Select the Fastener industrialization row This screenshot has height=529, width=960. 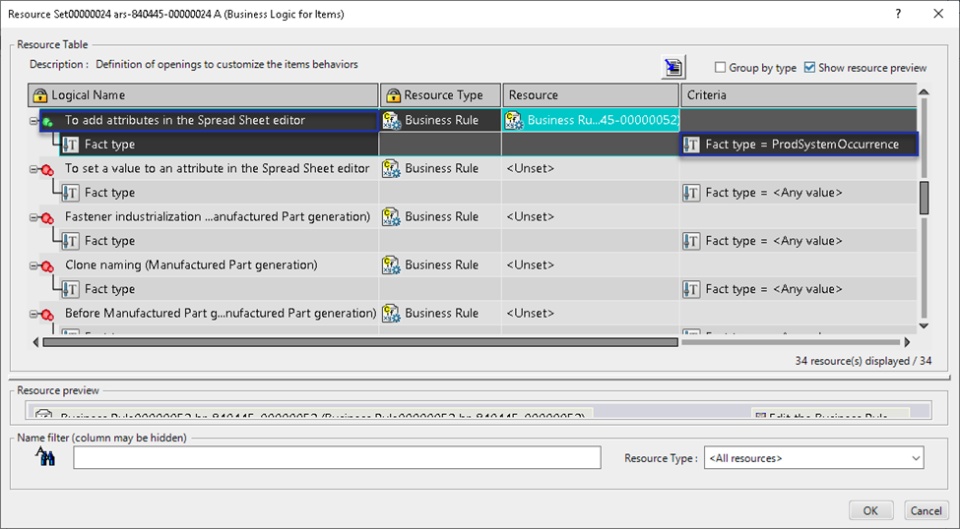(217, 217)
